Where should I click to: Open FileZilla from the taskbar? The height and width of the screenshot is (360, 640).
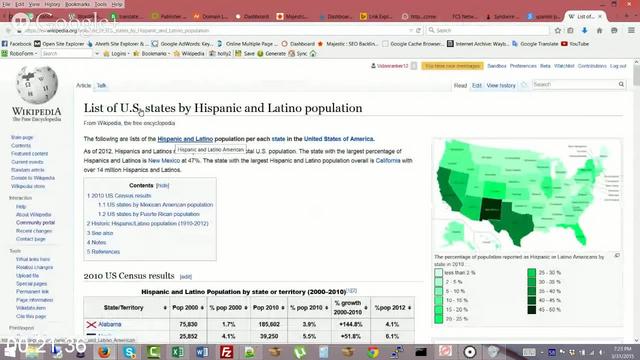(x=226, y=352)
